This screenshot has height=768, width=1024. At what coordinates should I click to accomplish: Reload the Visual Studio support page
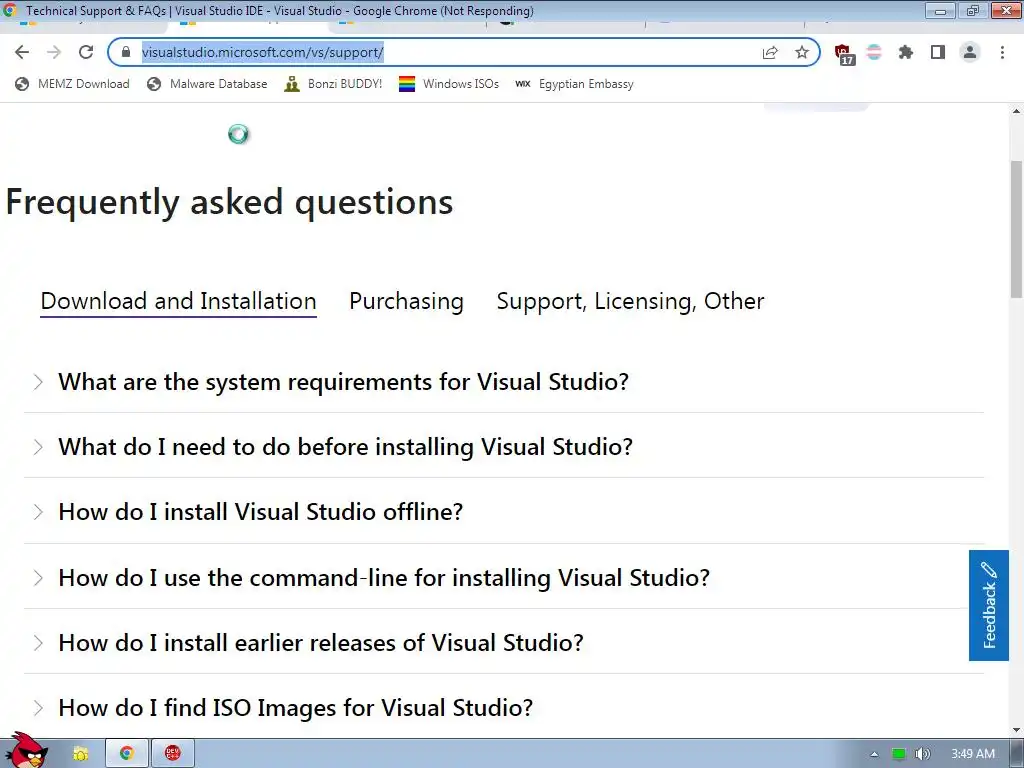click(86, 52)
